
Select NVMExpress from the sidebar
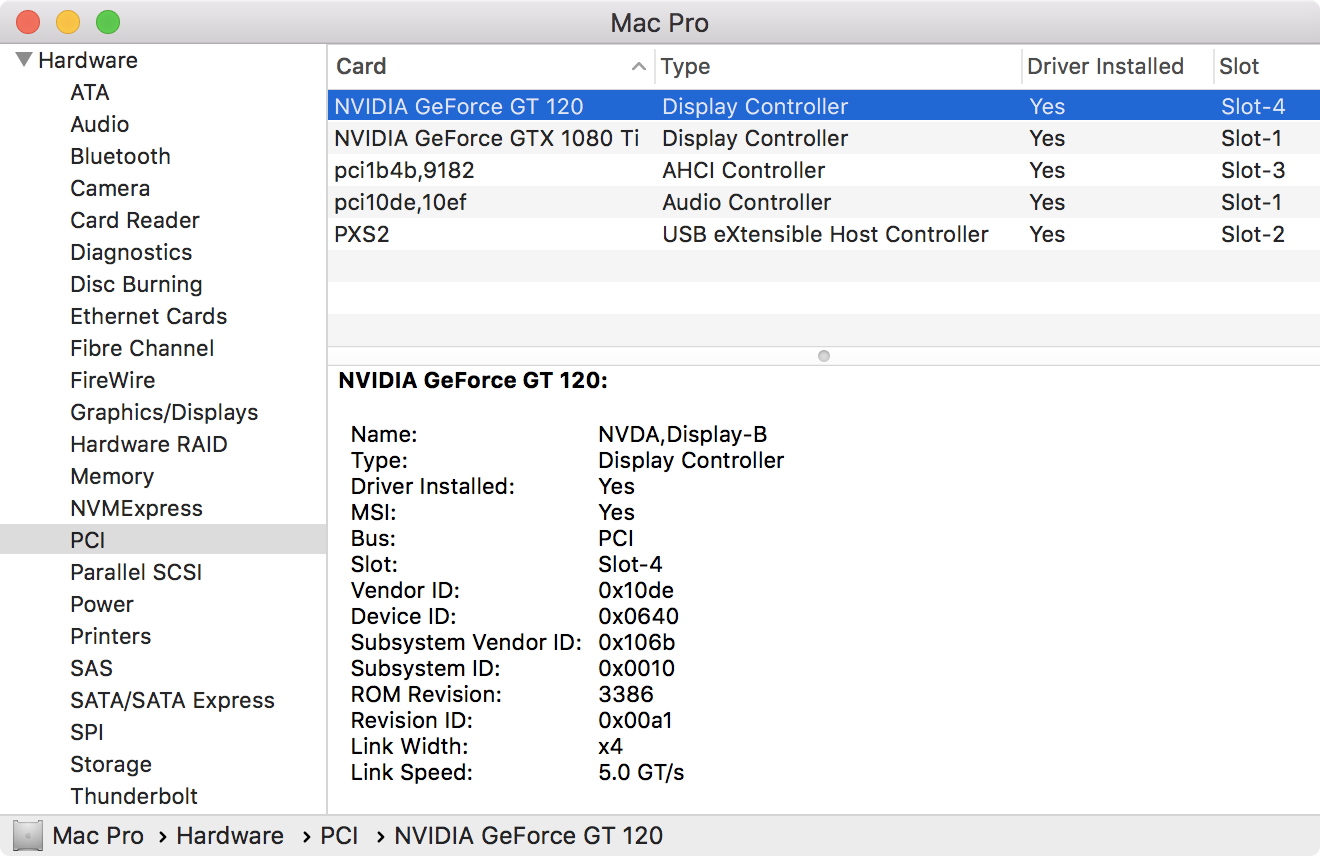tap(136, 508)
